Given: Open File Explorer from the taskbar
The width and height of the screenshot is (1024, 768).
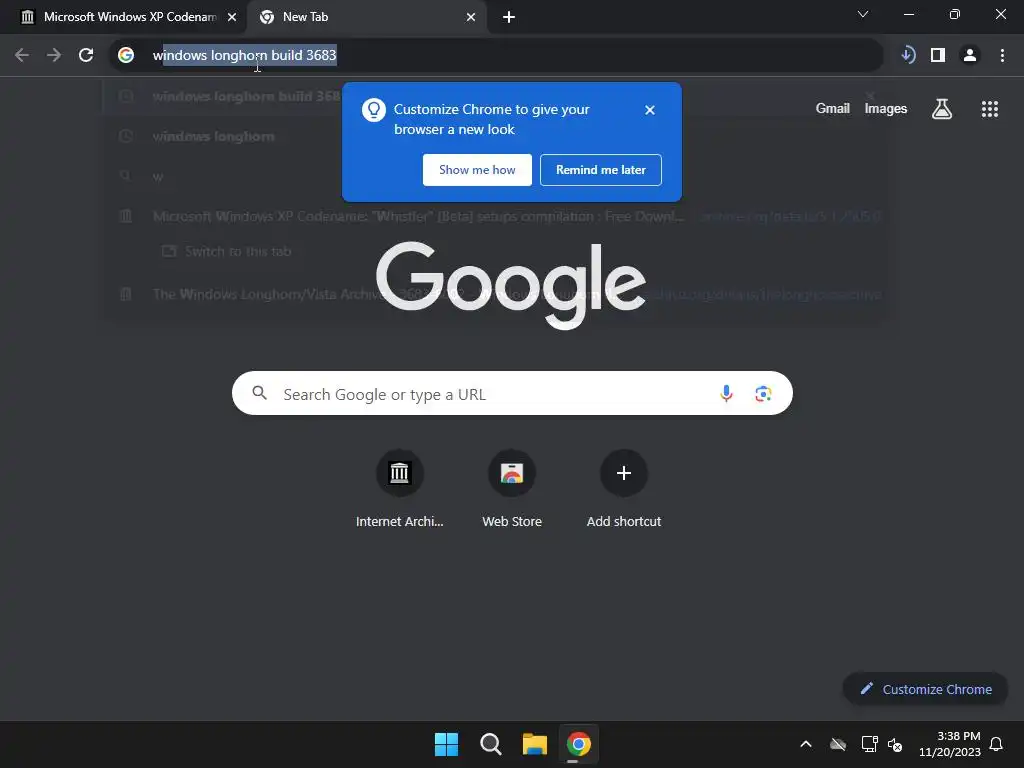Looking at the screenshot, I should [x=534, y=744].
